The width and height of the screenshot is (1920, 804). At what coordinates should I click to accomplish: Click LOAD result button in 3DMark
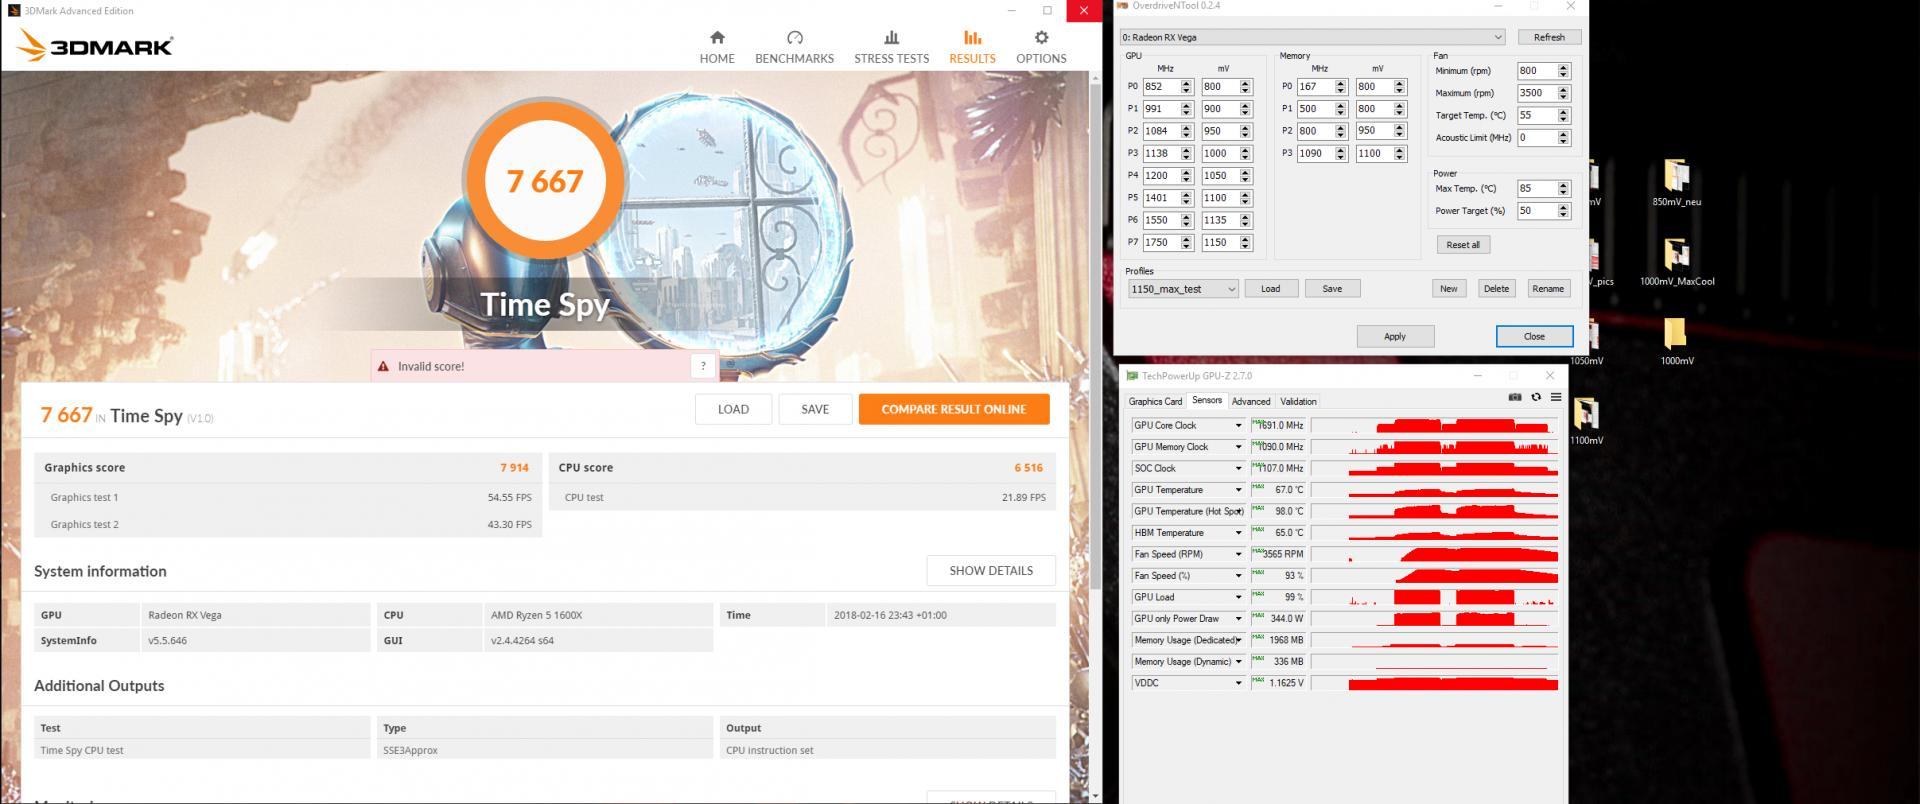tap(733, 409)
